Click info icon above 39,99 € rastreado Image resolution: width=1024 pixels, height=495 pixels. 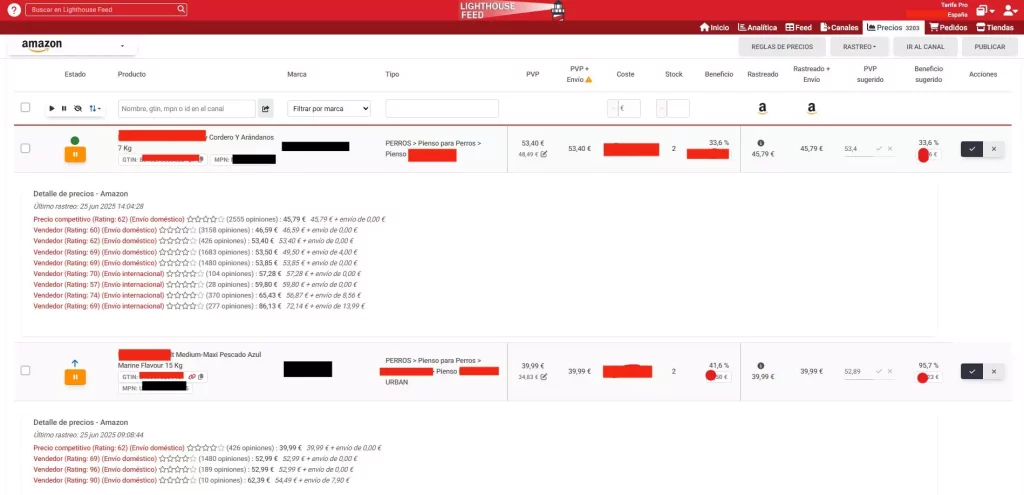pyautogui.click(x=761, y=366)
